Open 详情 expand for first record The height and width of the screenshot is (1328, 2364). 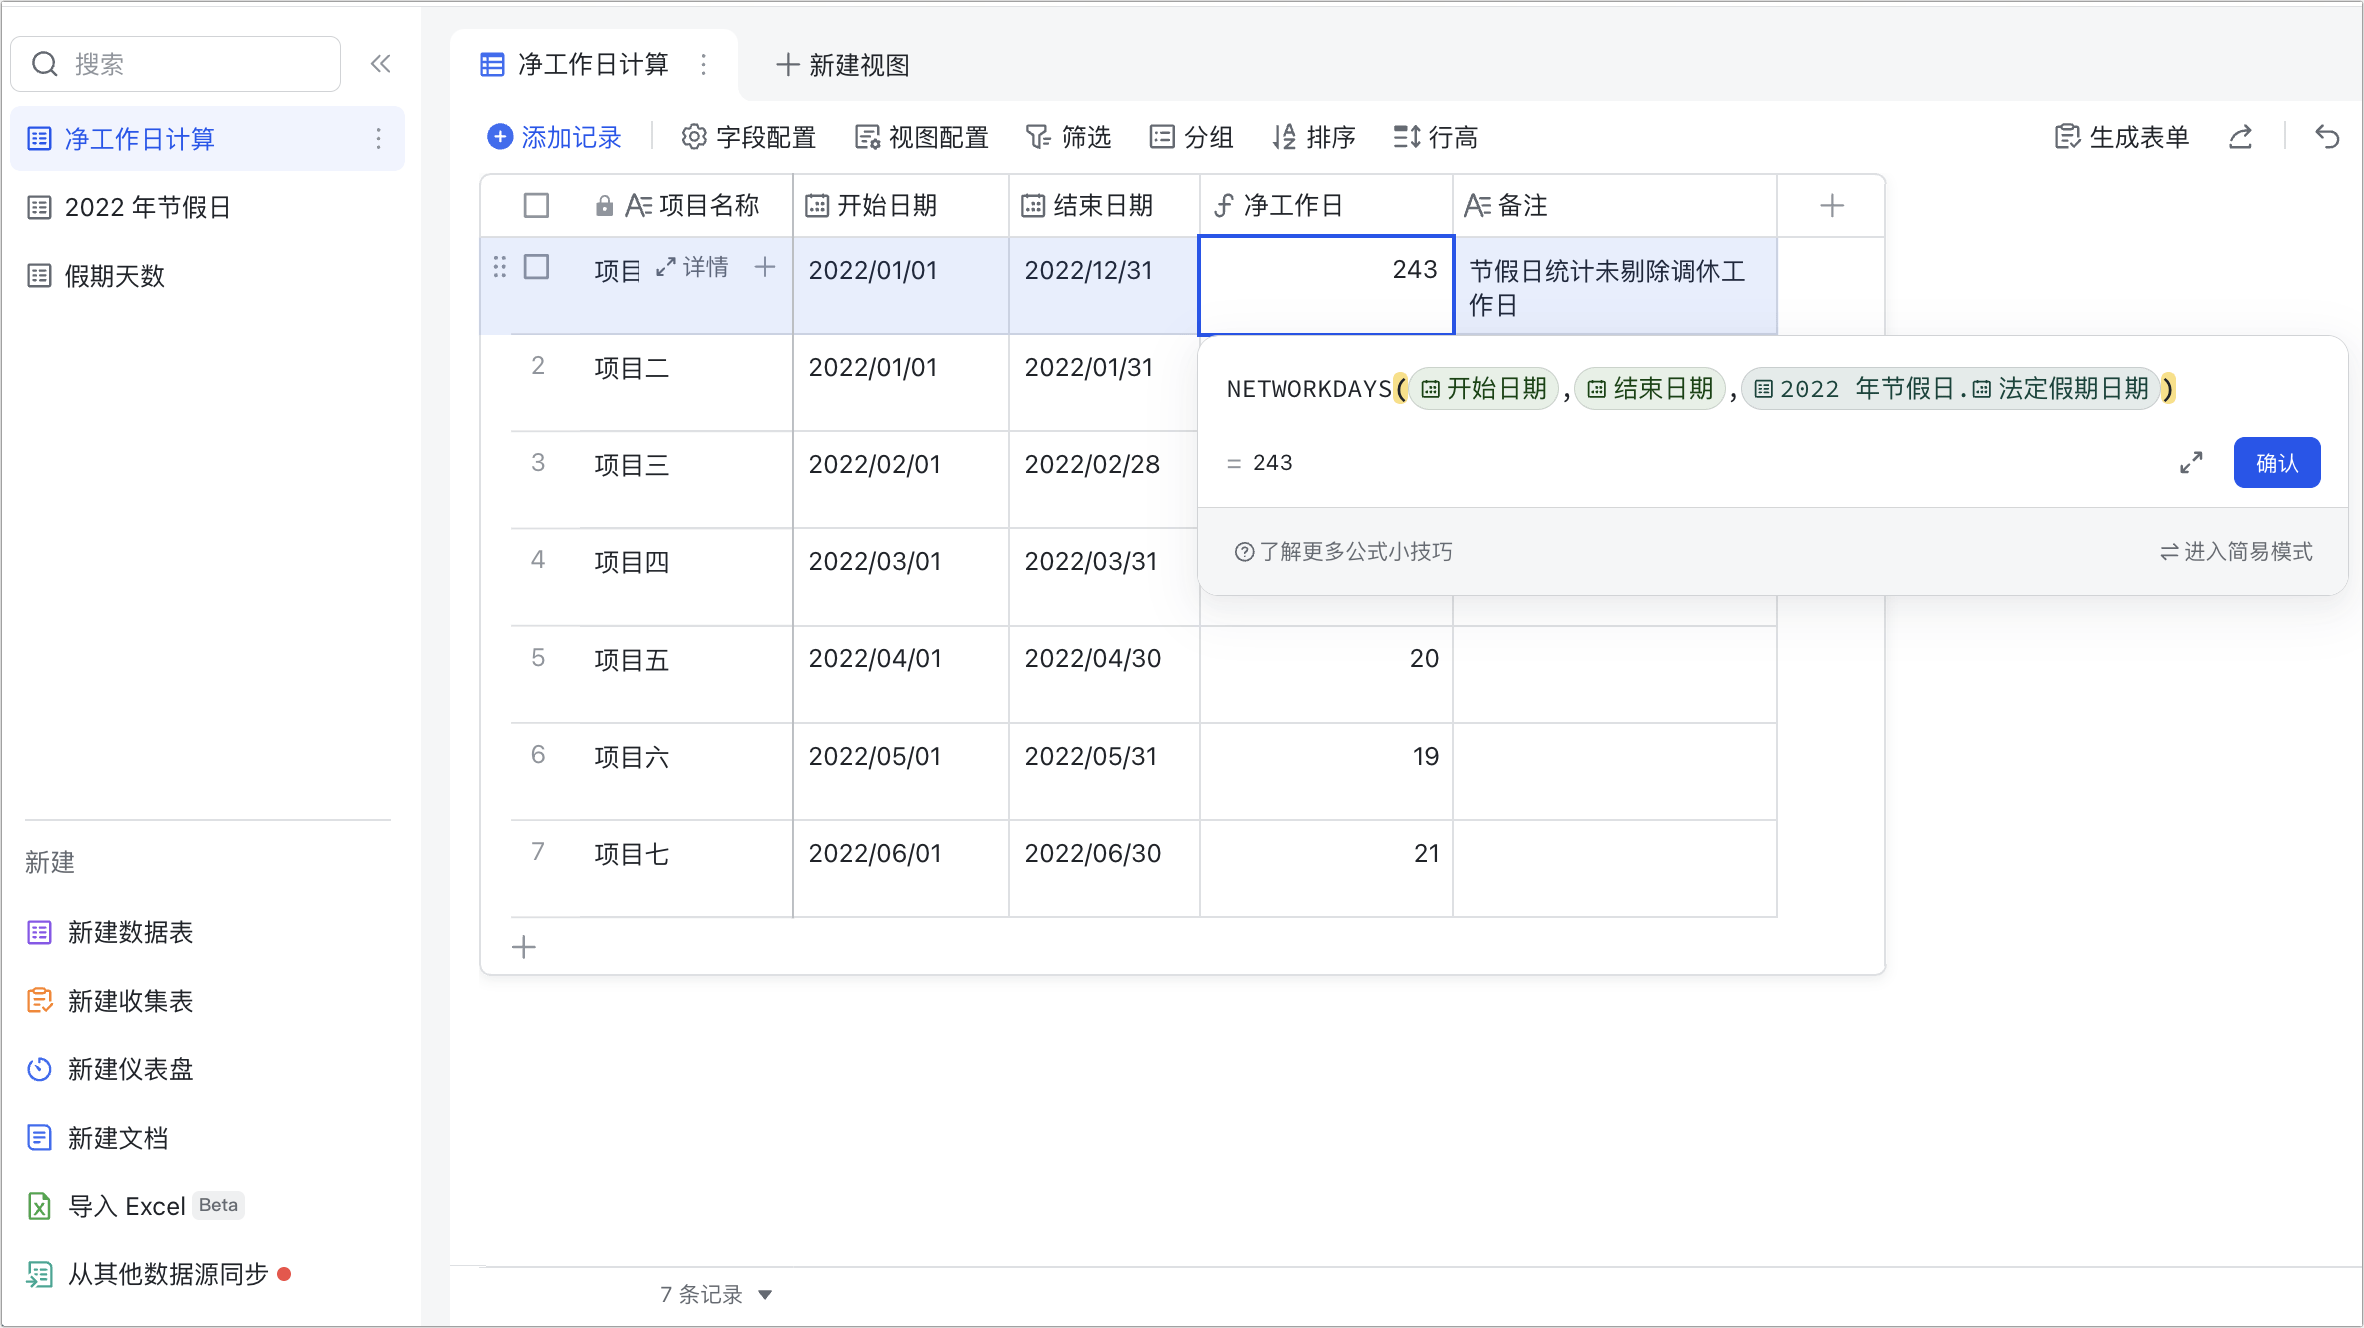692,267
